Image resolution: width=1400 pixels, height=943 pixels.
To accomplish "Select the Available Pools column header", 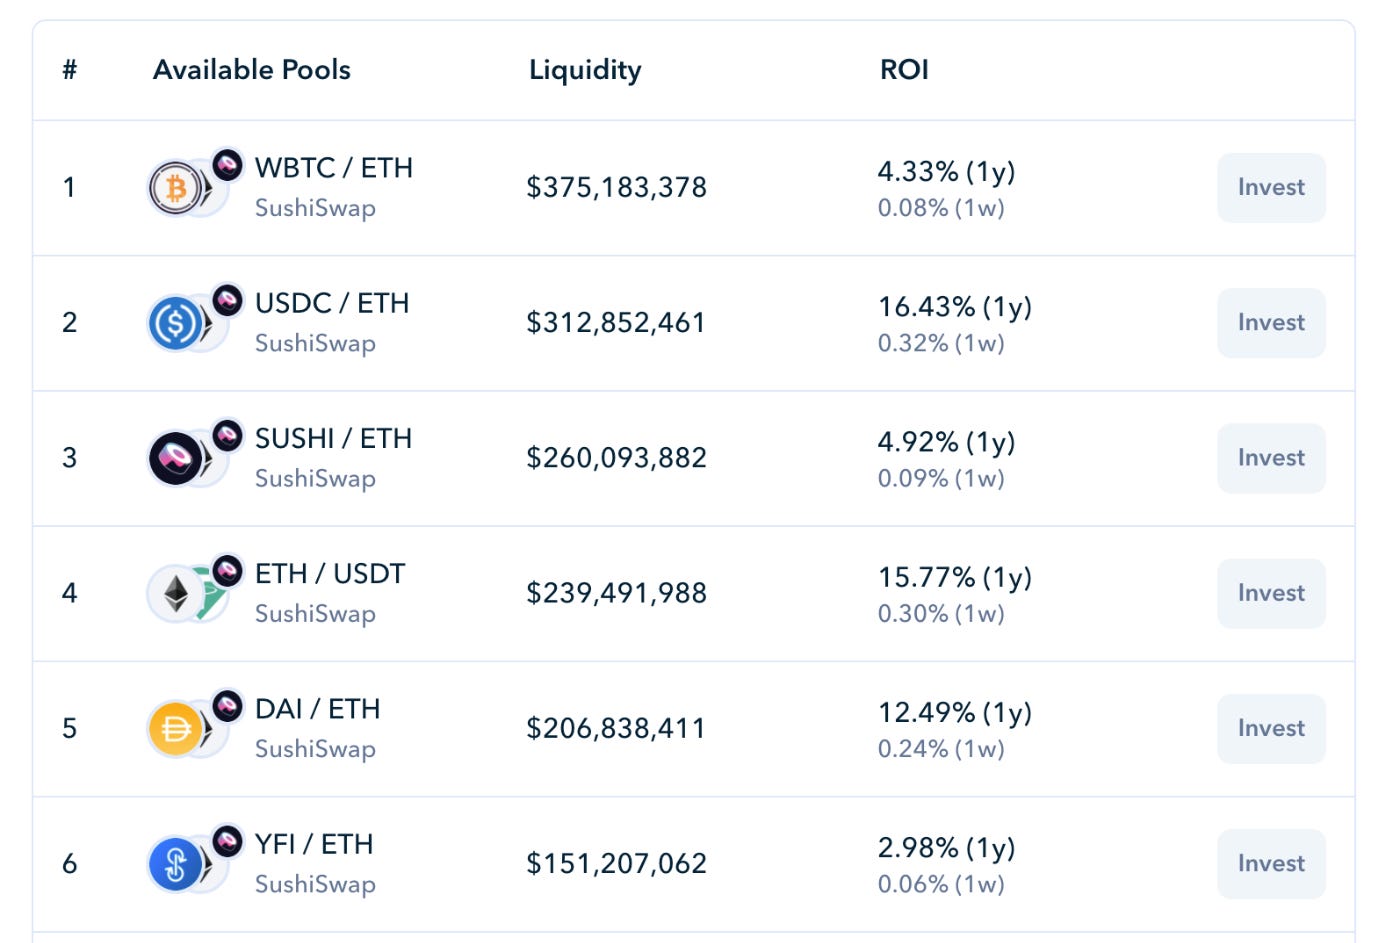I will tap(251, 70).
